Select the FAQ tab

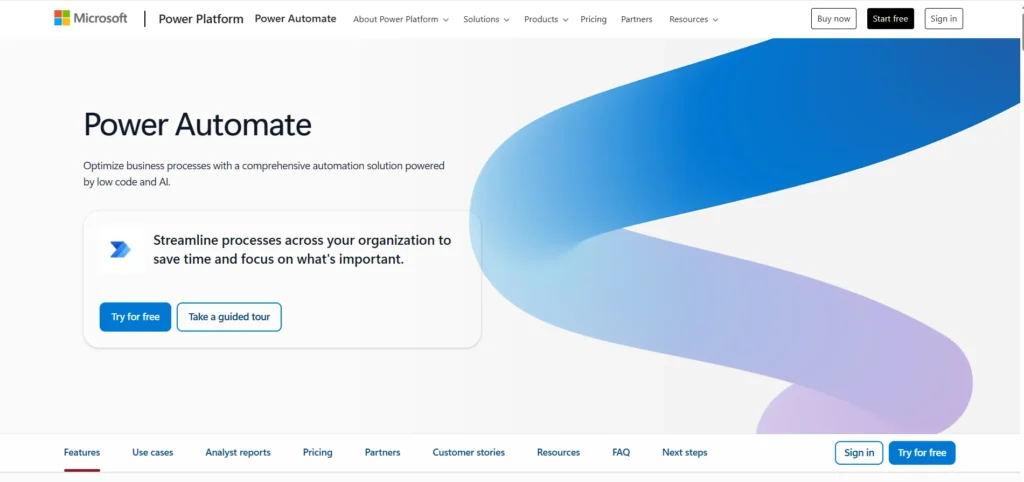click(621, 452)
